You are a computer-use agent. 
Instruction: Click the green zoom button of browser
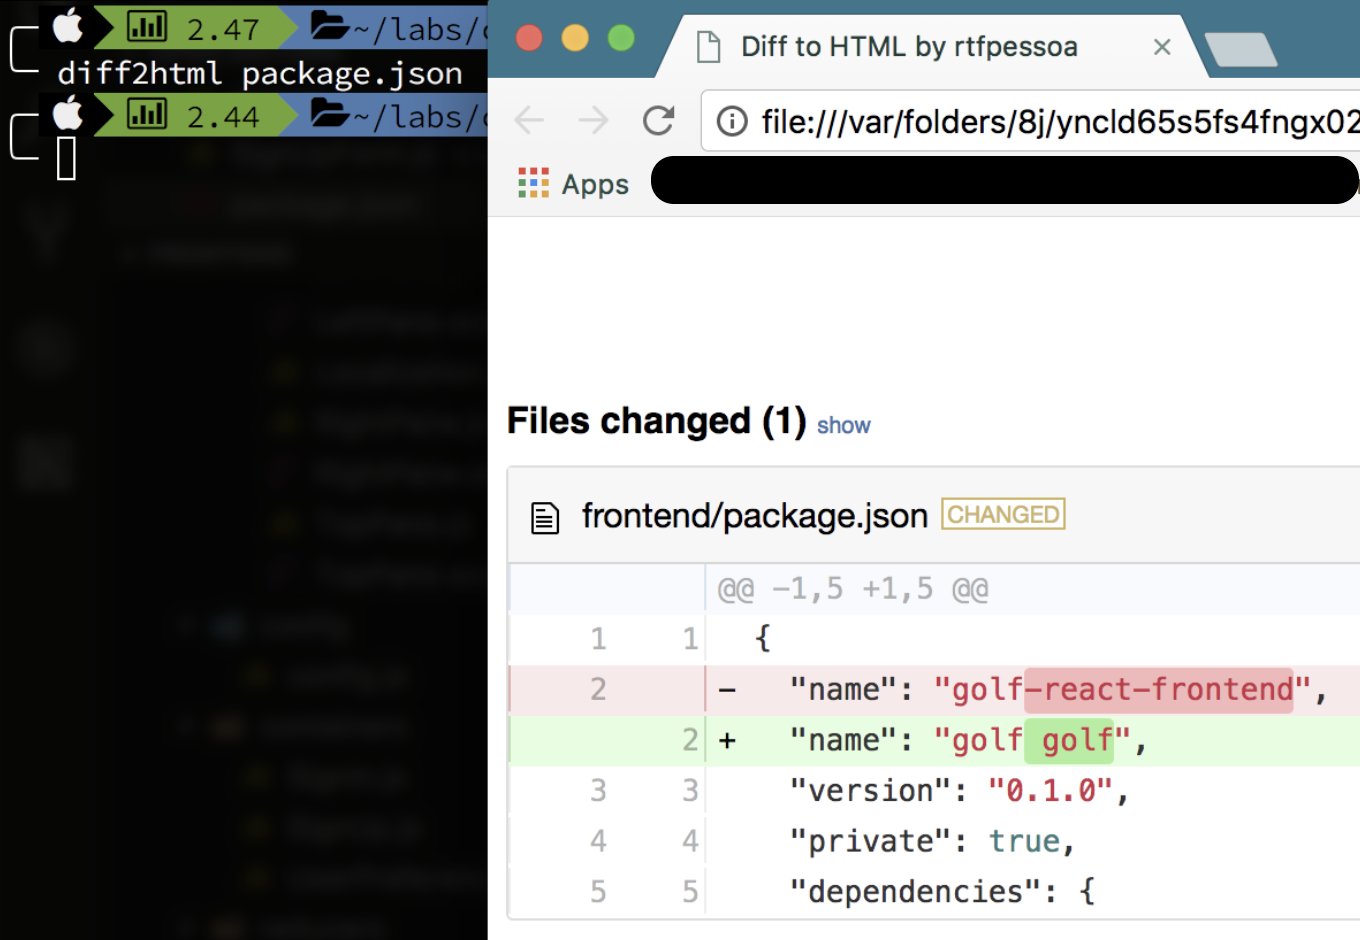pos(621,38)
